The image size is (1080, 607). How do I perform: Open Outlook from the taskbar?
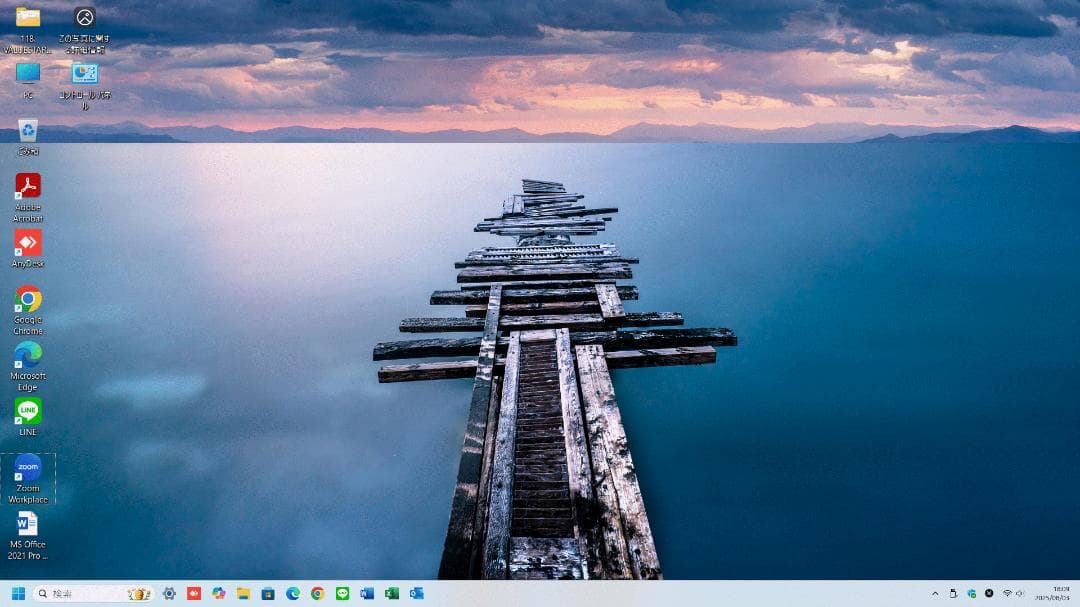pos(418,593)
